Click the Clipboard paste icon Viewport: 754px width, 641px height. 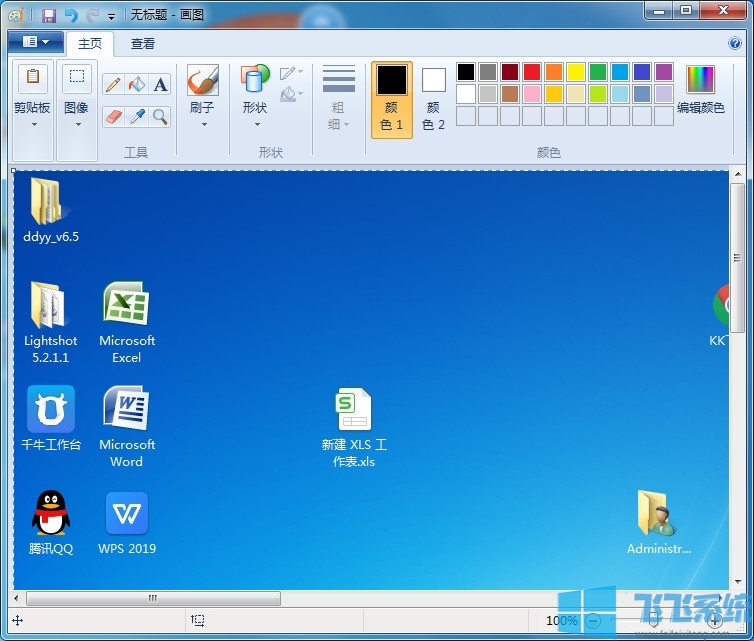click(33, 78)
